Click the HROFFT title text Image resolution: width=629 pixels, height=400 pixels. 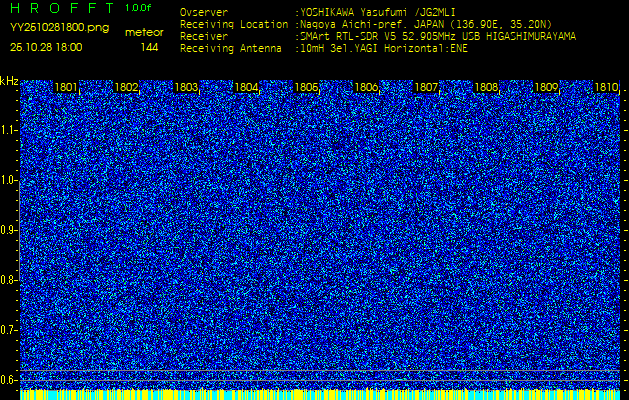62,9
